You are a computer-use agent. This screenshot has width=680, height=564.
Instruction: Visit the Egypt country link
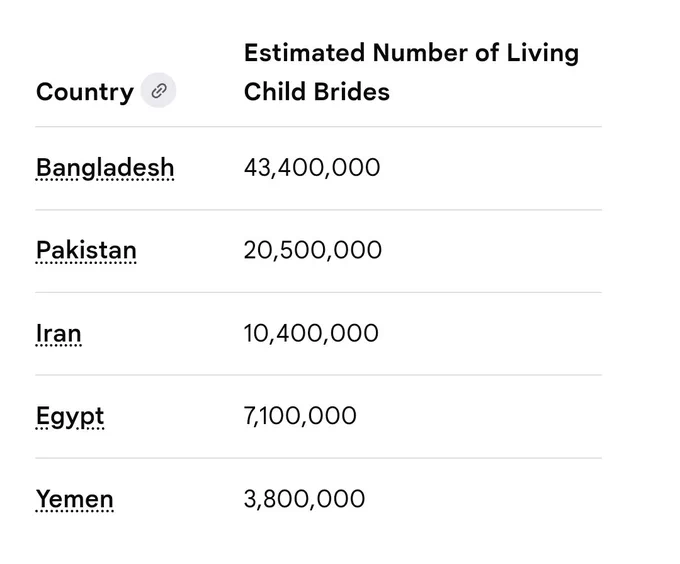70,417
